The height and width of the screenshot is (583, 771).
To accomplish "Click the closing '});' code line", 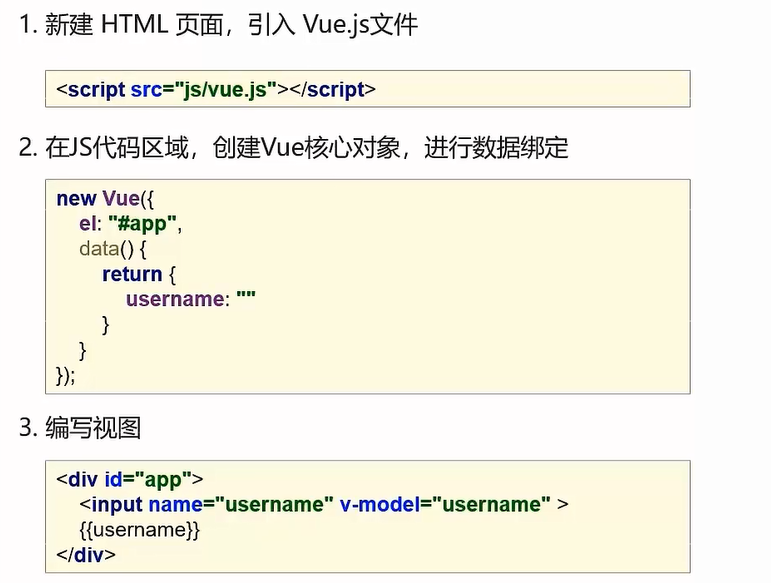I will click(x=66, y=375).
